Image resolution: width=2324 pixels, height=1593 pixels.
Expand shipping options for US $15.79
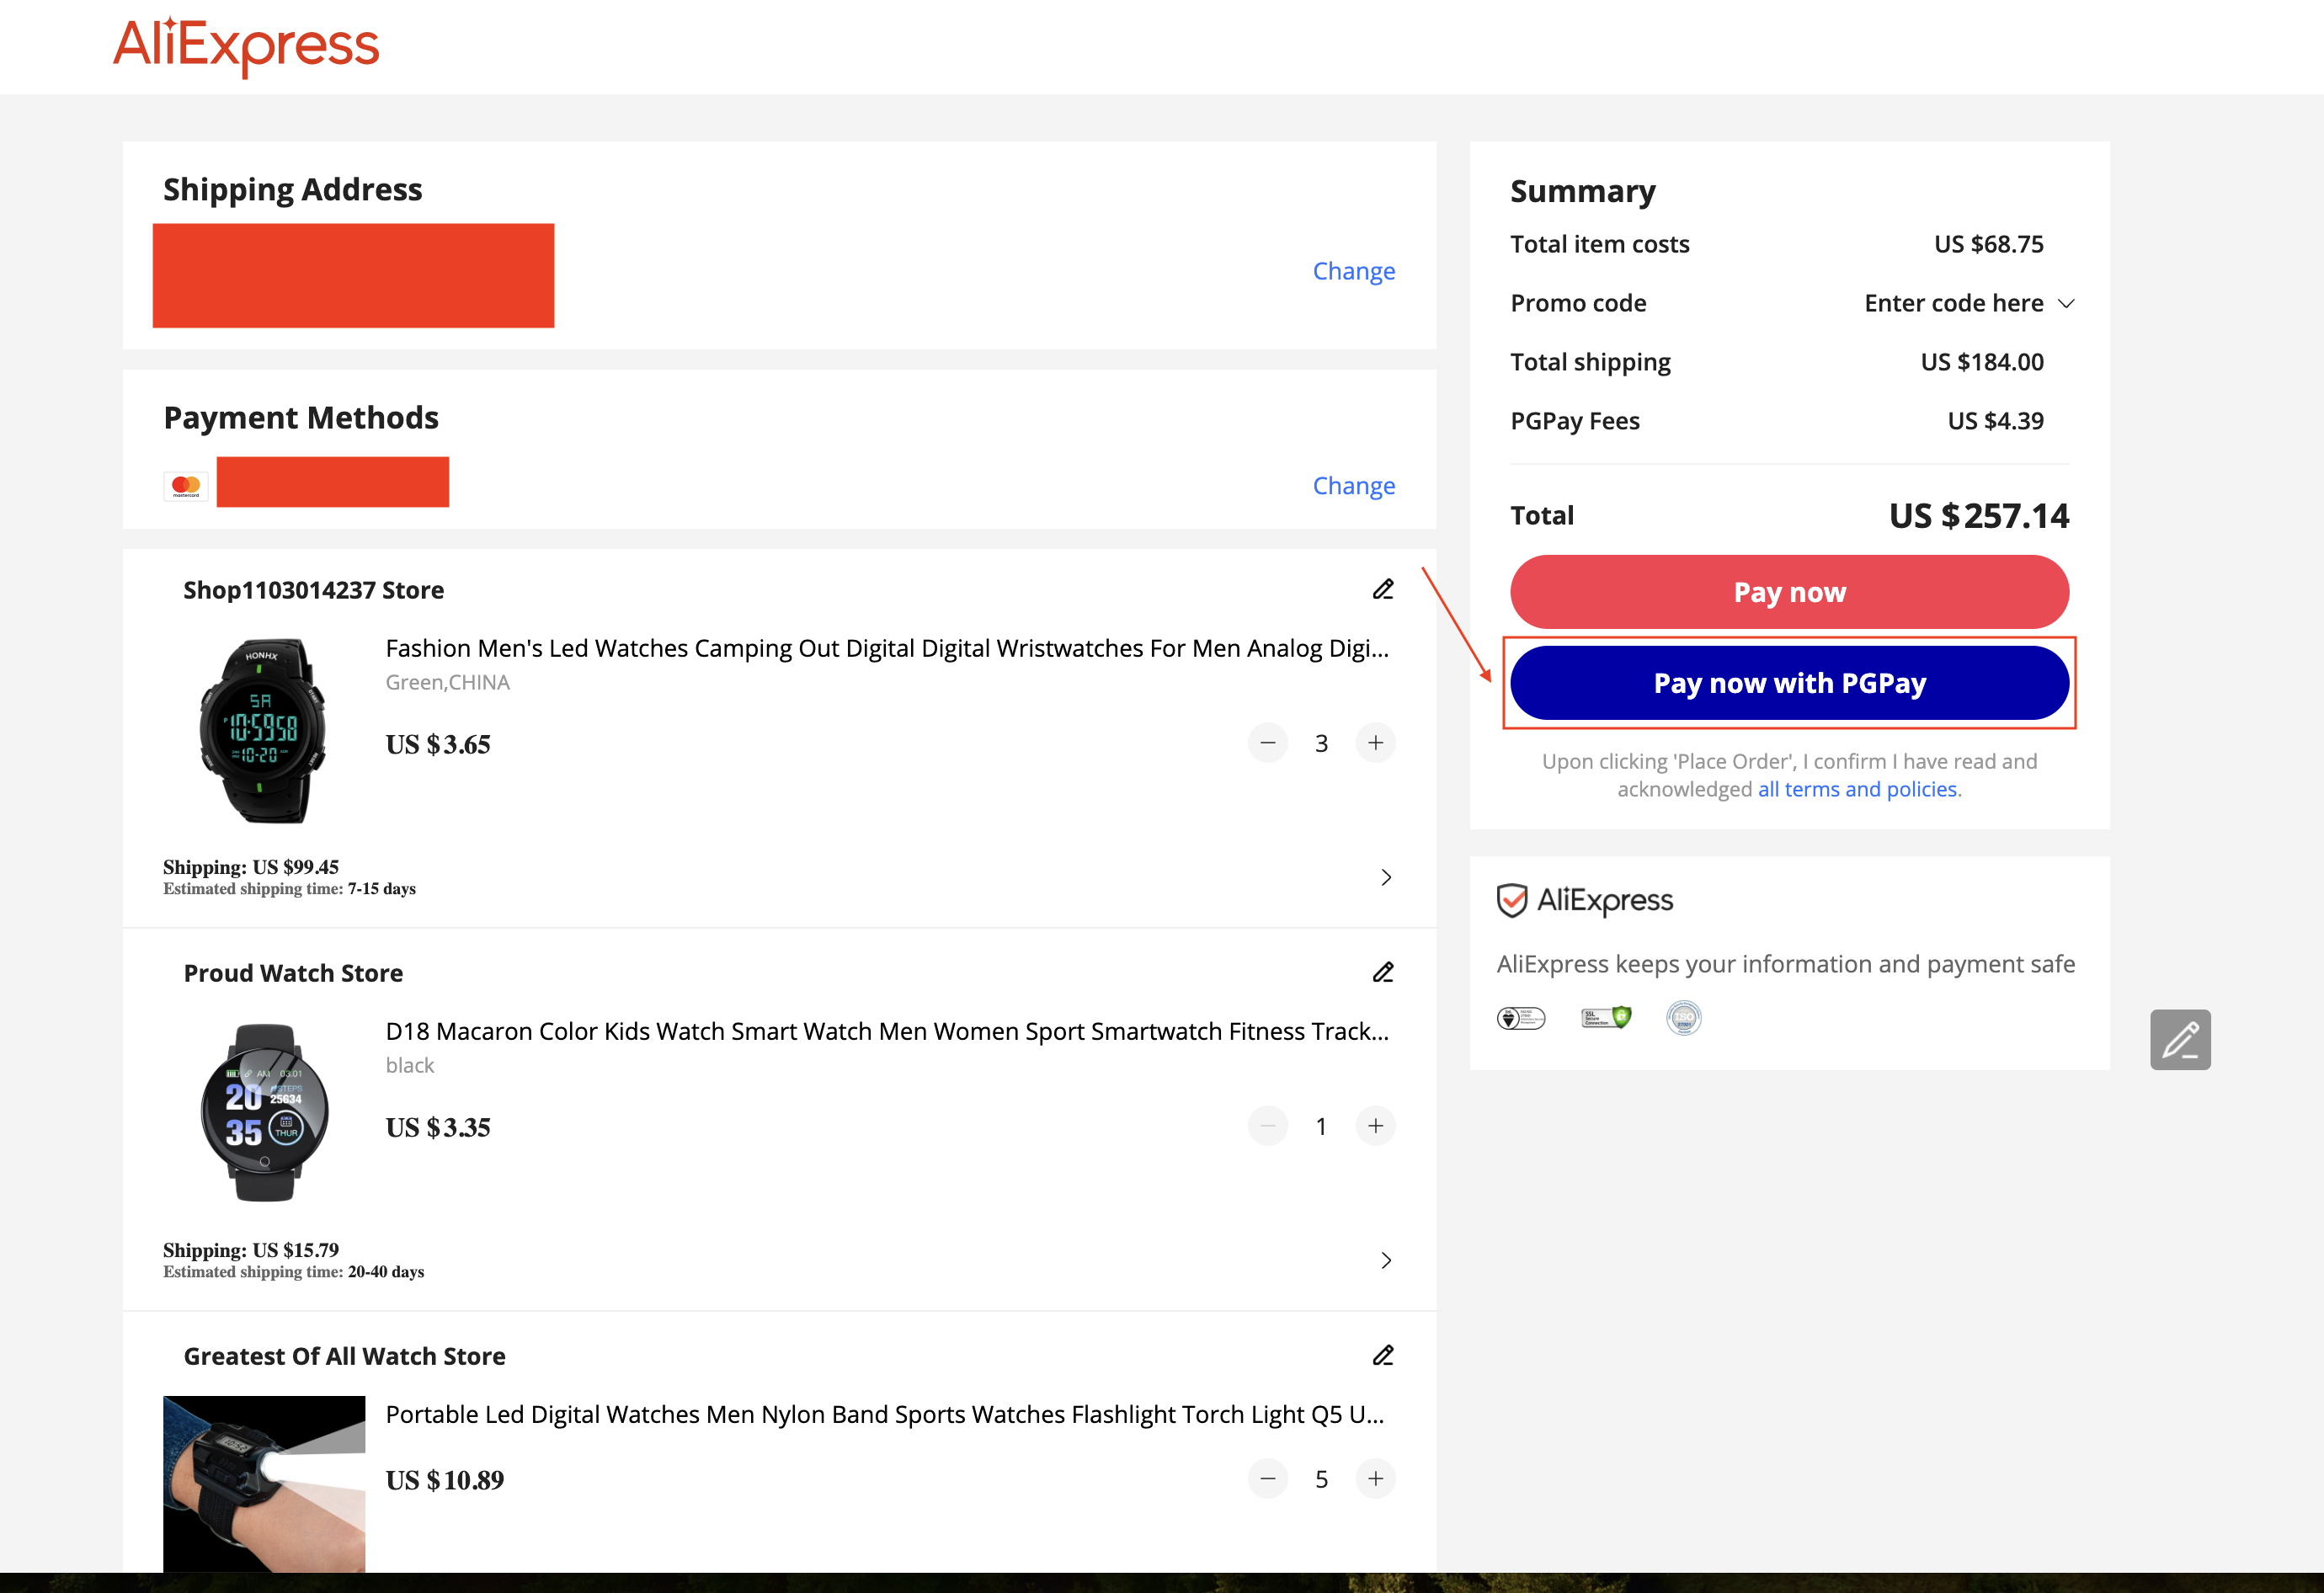[1385, 1260]
